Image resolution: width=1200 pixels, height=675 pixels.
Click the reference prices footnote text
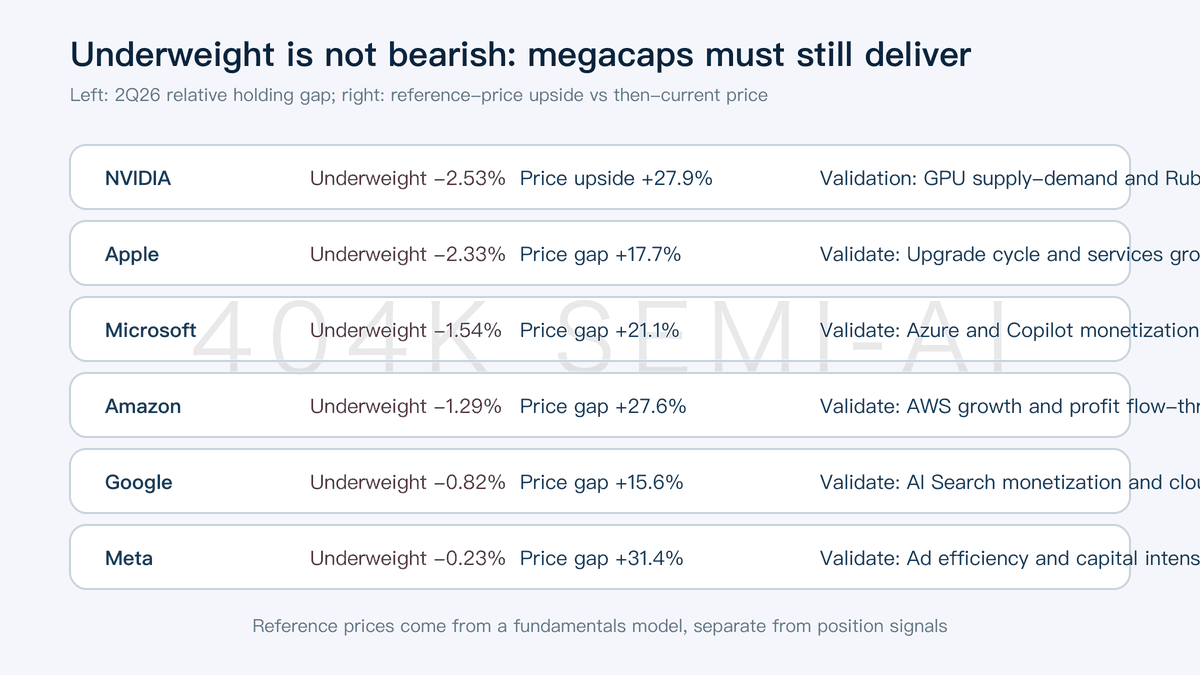600,626
